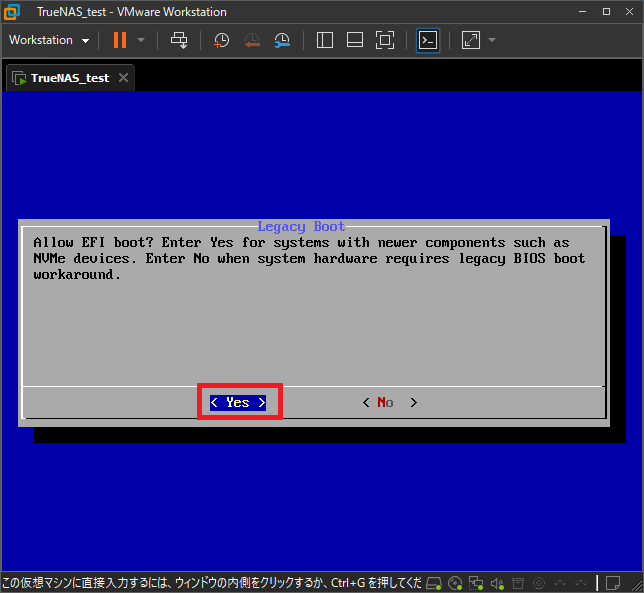The image size is (644, 593).
Task: Toggle the thumbnail bar view
Action: (355, 40)
